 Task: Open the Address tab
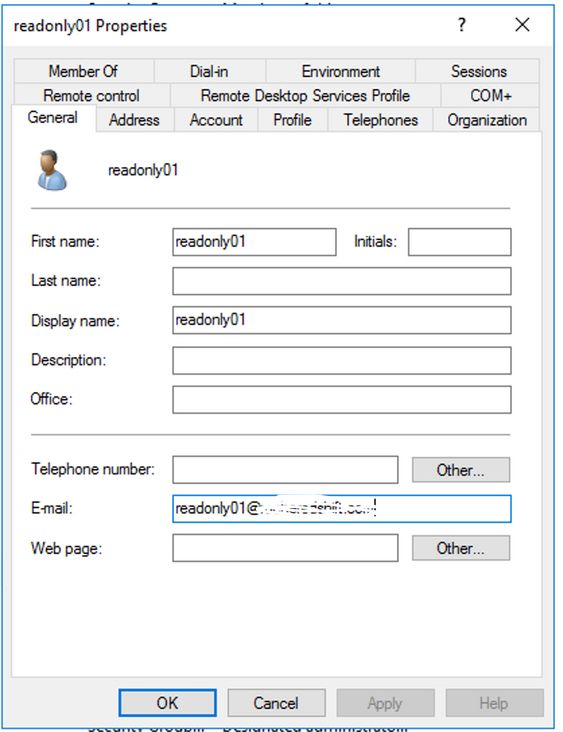(134, 120)
